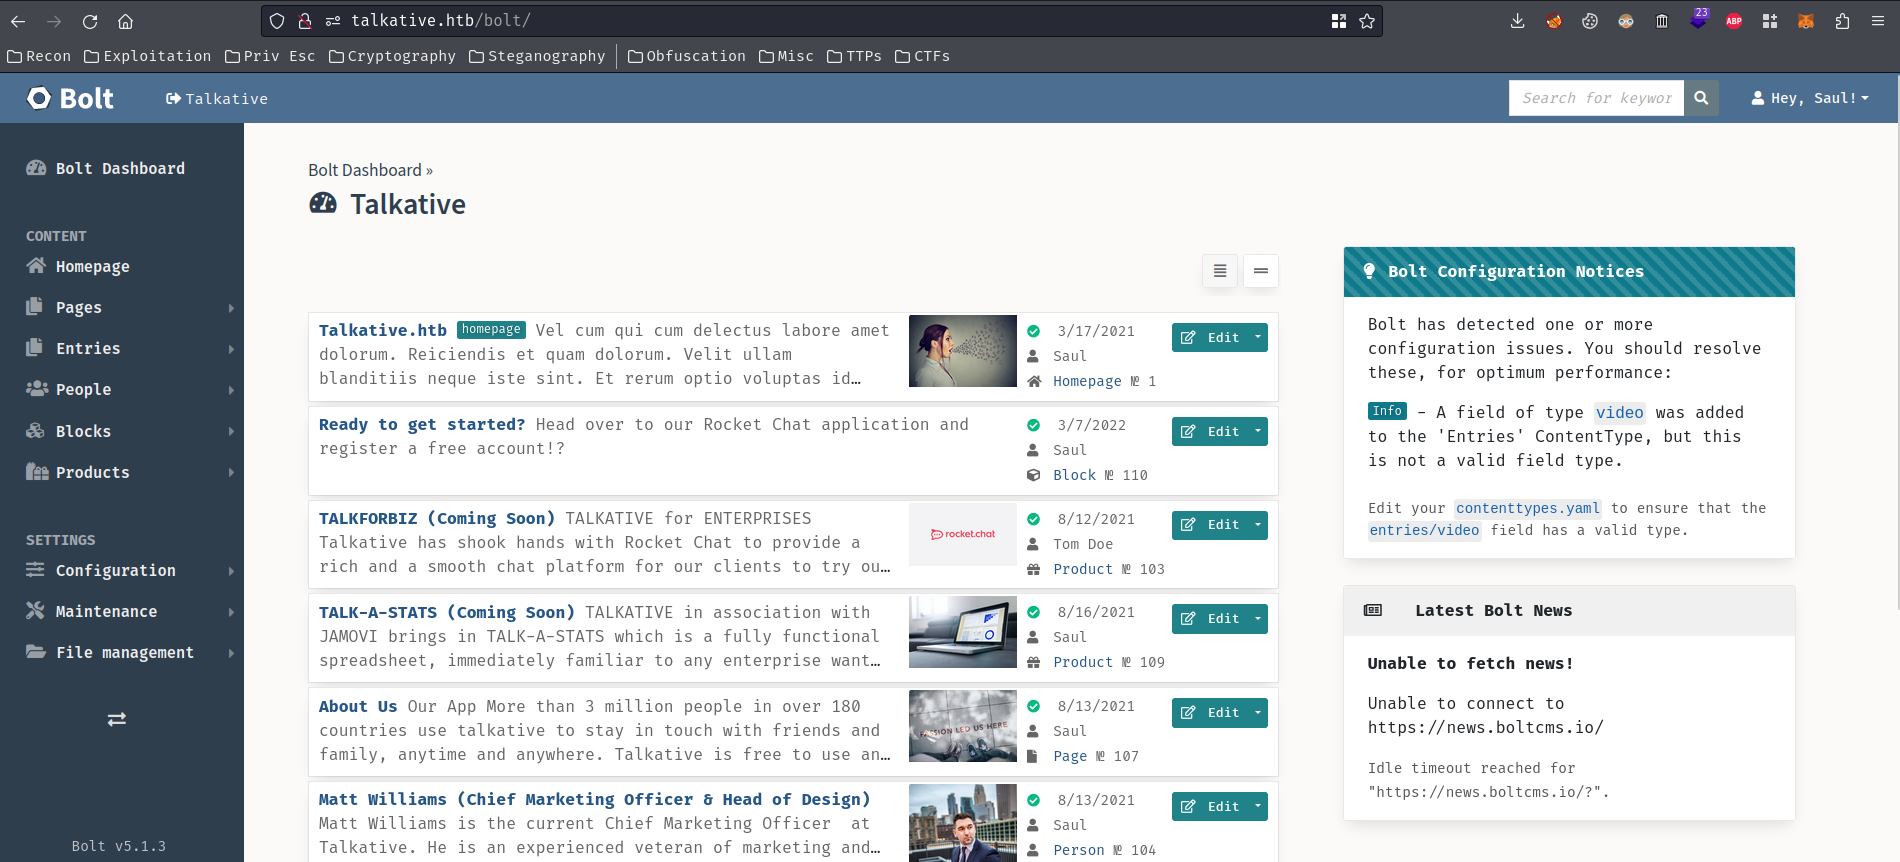Click the laptop thumbnail on TALK-A-STATS
The image size is (1900, 862).
(x=962, y=632)
